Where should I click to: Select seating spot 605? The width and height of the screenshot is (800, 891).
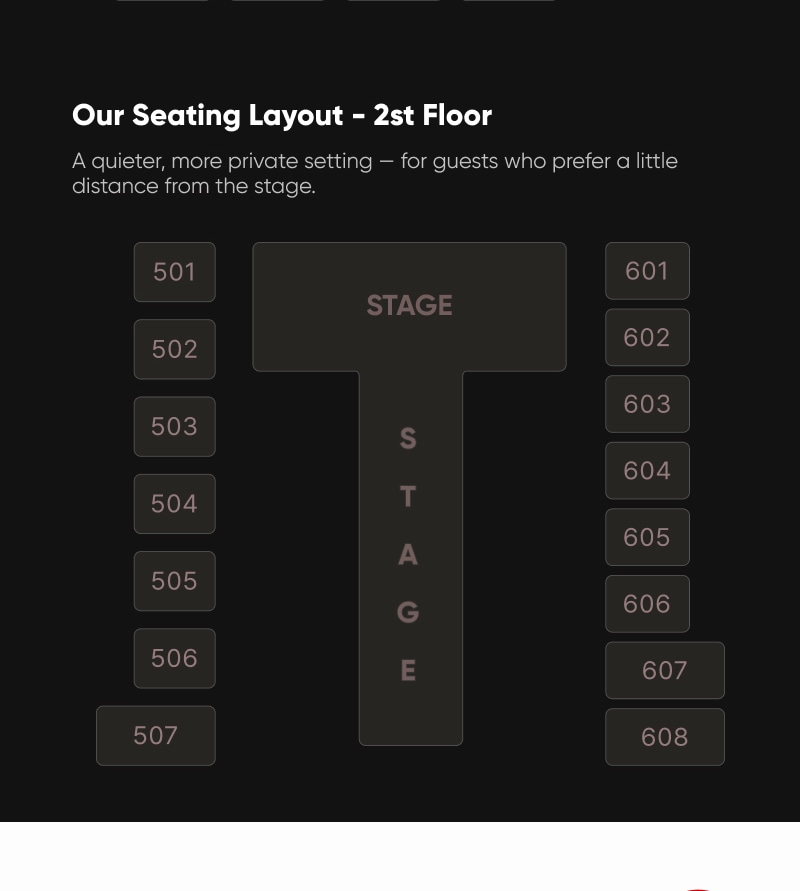tap(647, 536)
